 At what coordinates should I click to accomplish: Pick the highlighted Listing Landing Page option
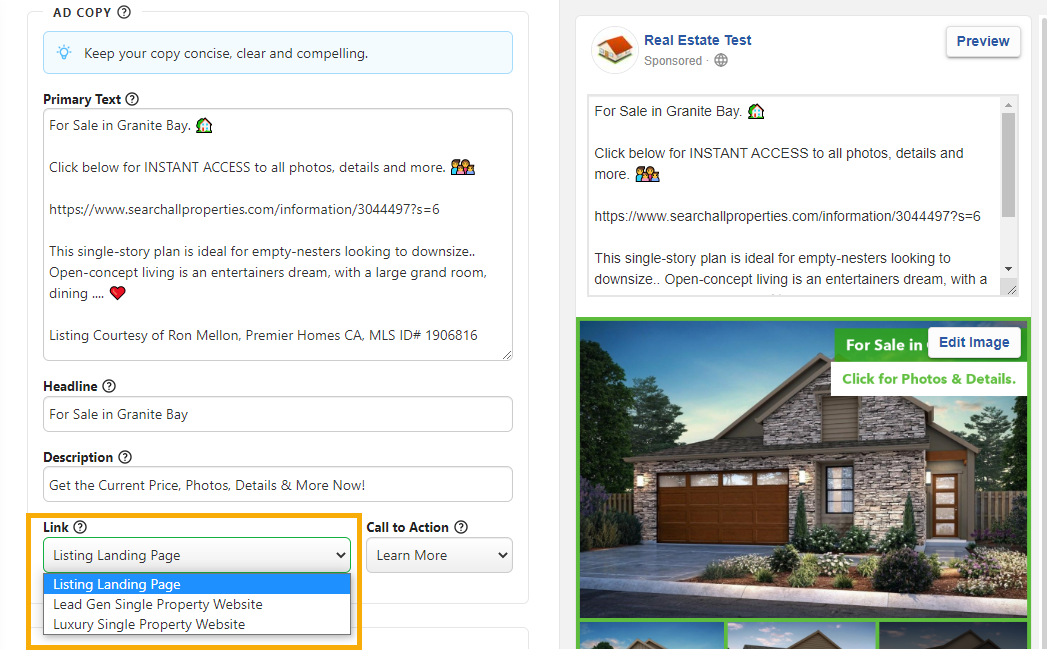117,584
